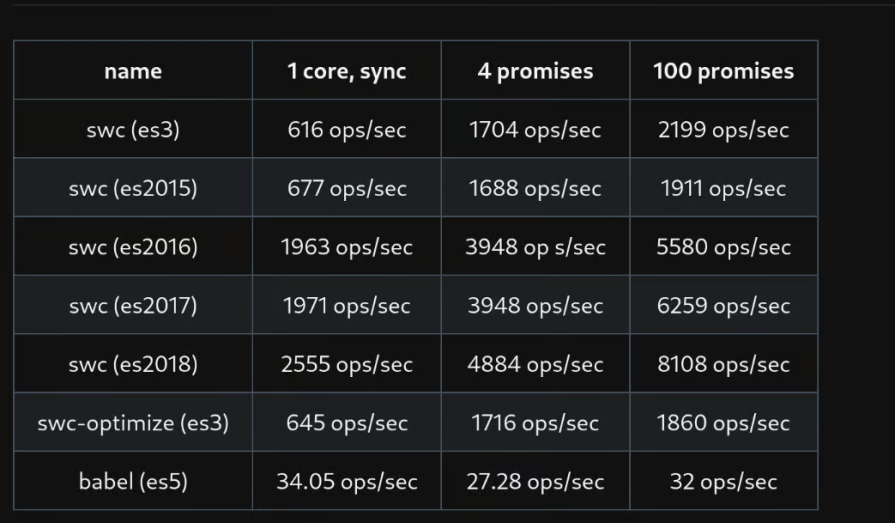895x523 pixels.
Task: Click the "27.28 ops/sec" cell
Action: [535, 482]
